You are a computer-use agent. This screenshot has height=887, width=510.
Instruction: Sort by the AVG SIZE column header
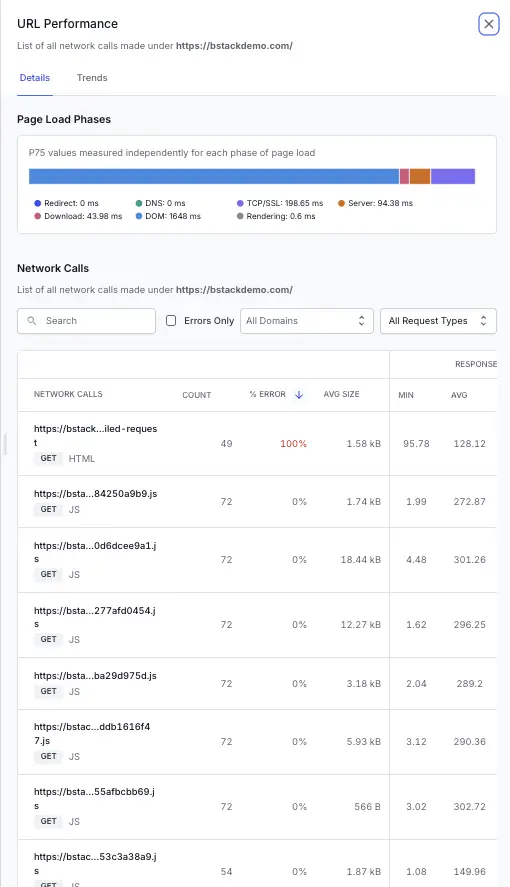342,394
